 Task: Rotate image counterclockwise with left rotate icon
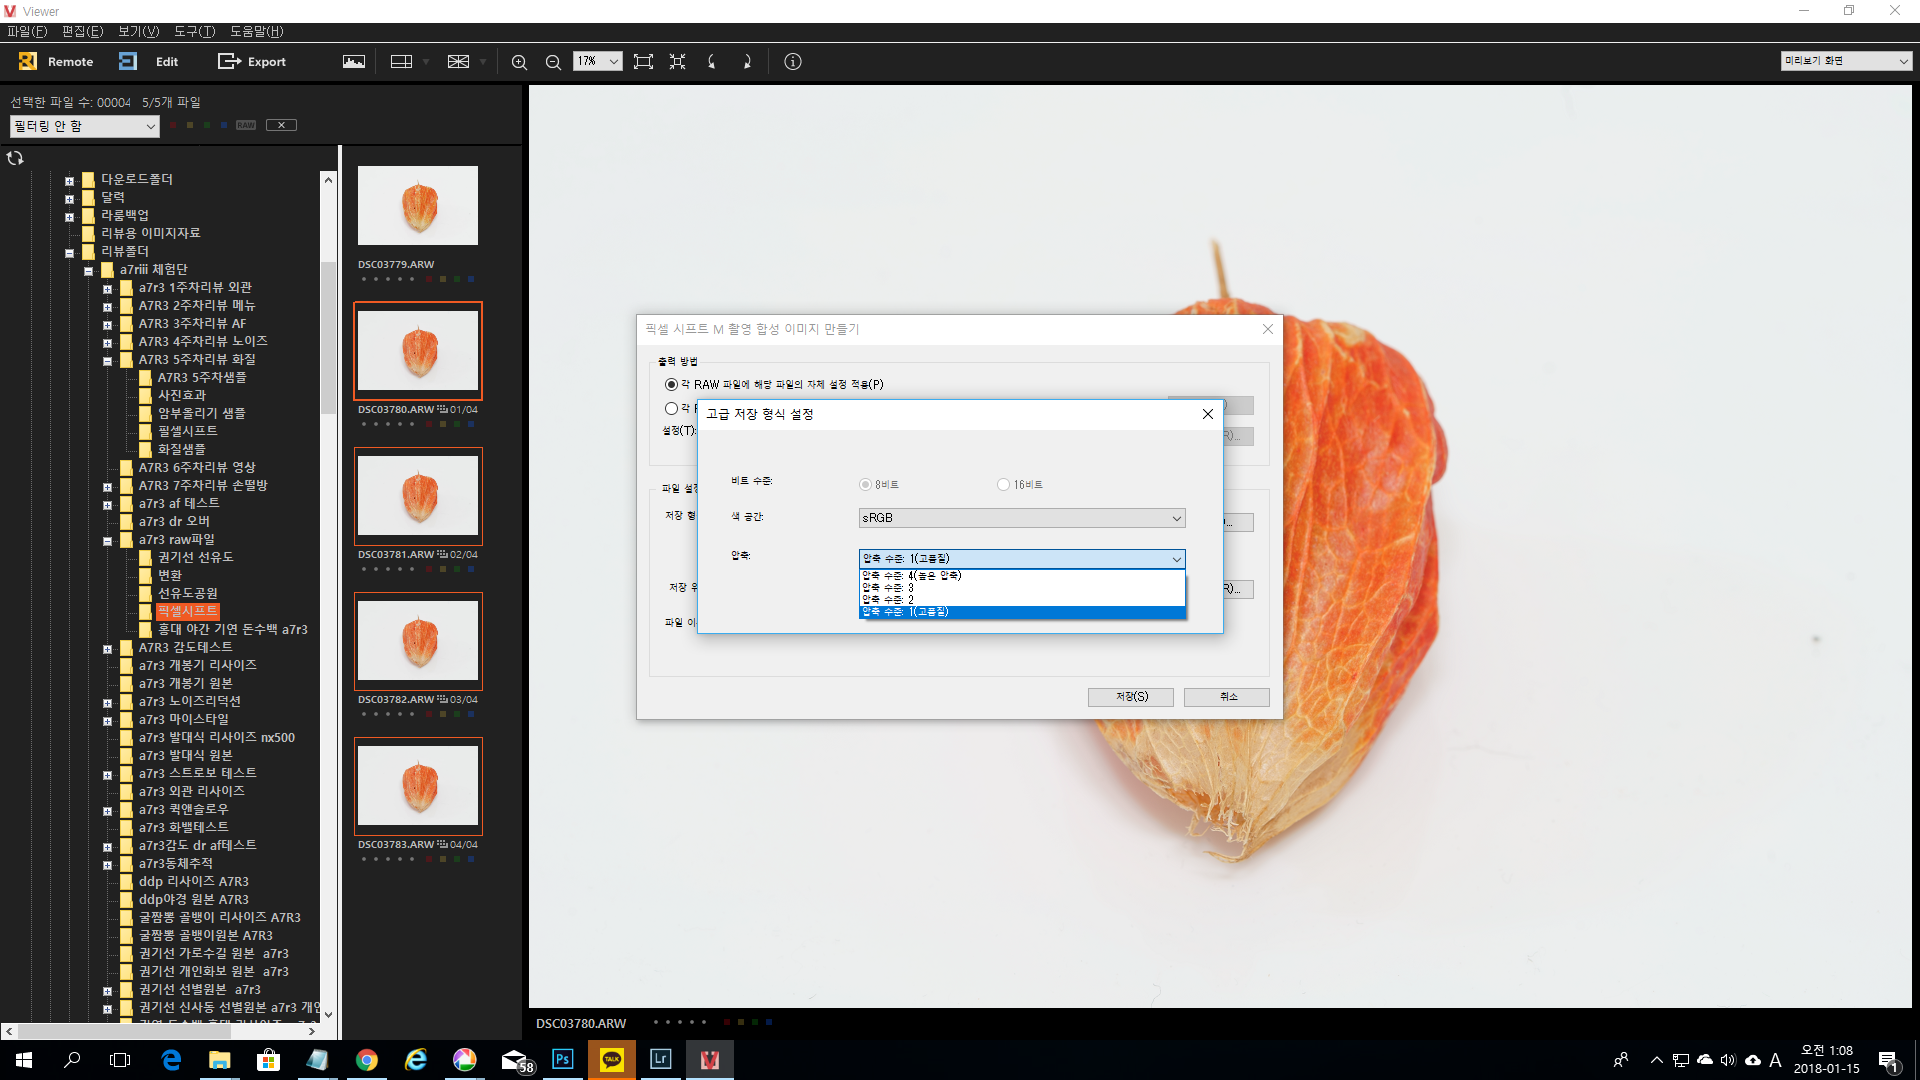point(712,62)
